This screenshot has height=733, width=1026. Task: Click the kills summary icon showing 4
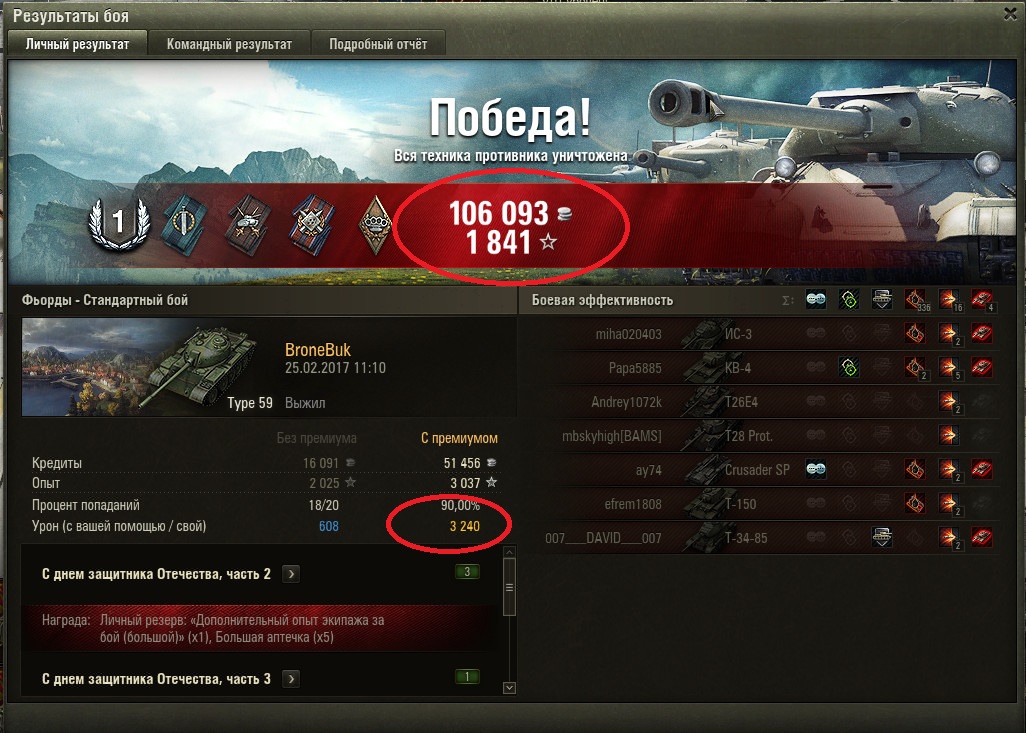(982, 300)
